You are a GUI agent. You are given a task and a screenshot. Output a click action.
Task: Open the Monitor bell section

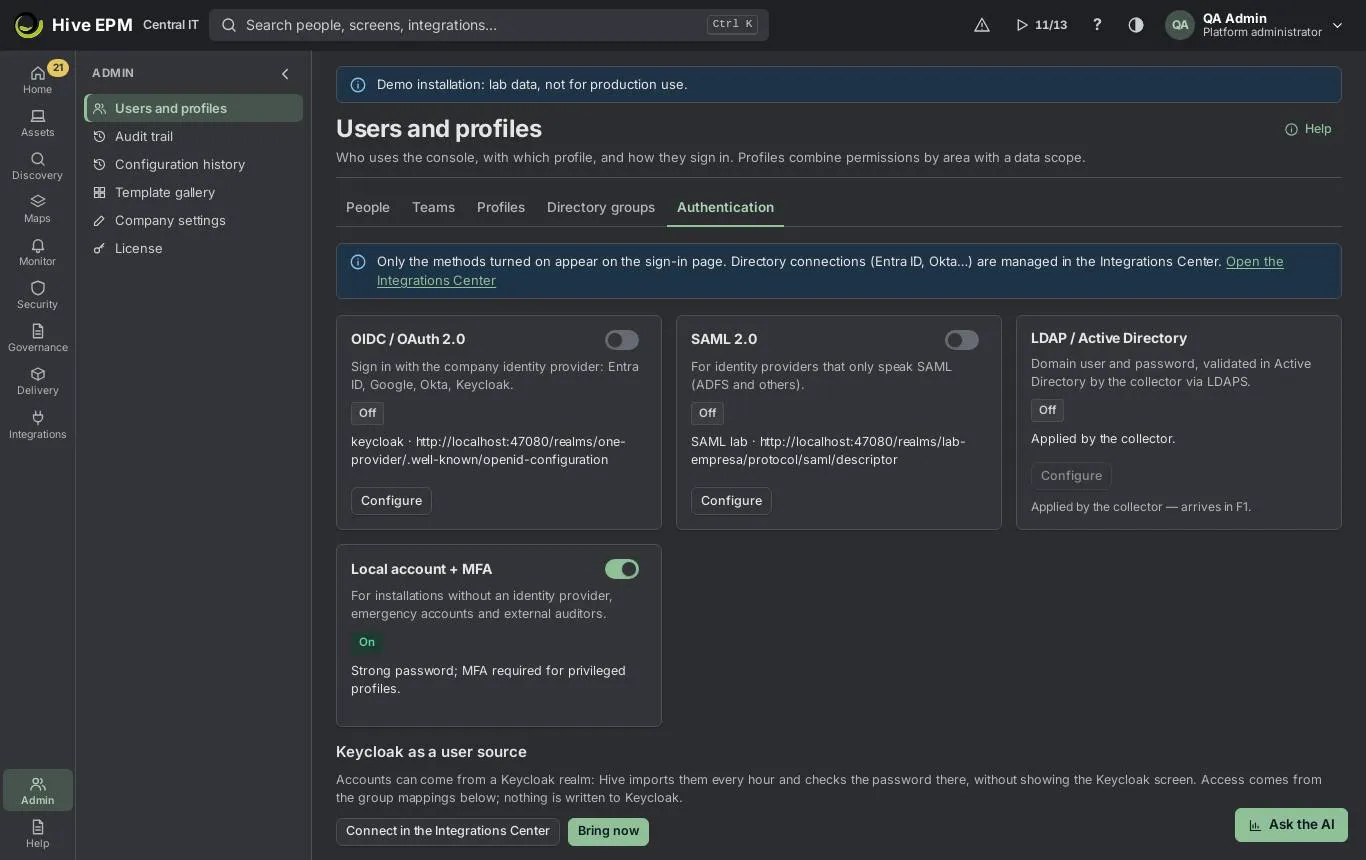tap(37, 252)
